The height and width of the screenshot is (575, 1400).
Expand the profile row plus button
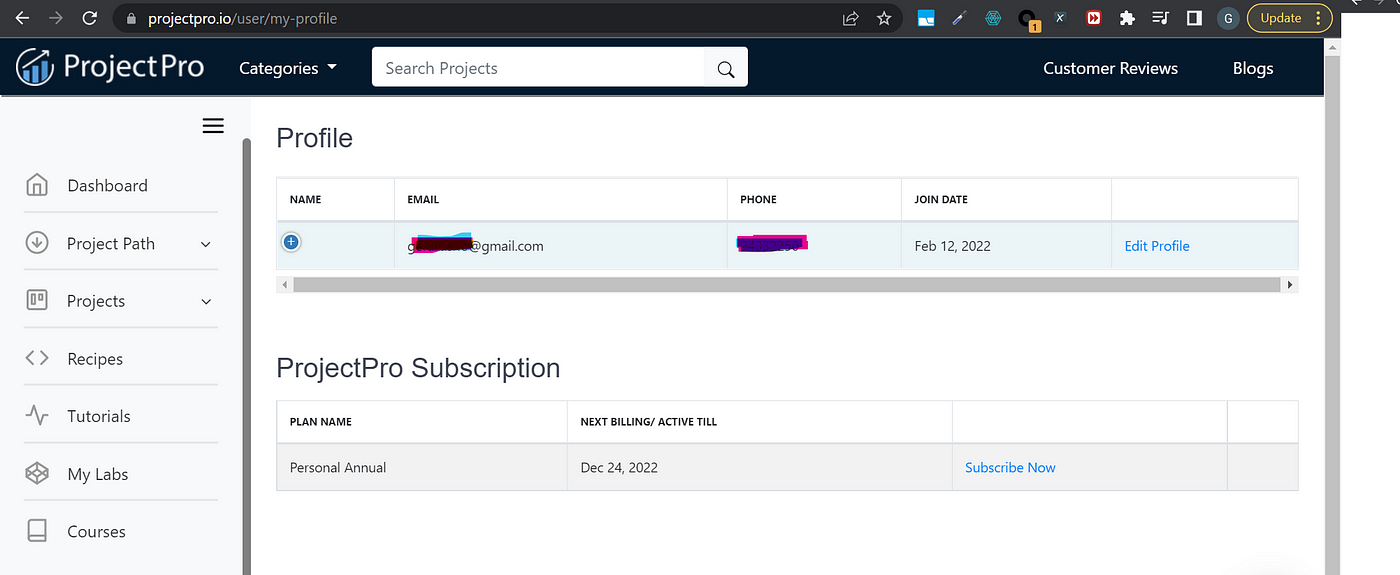point(291,242)
